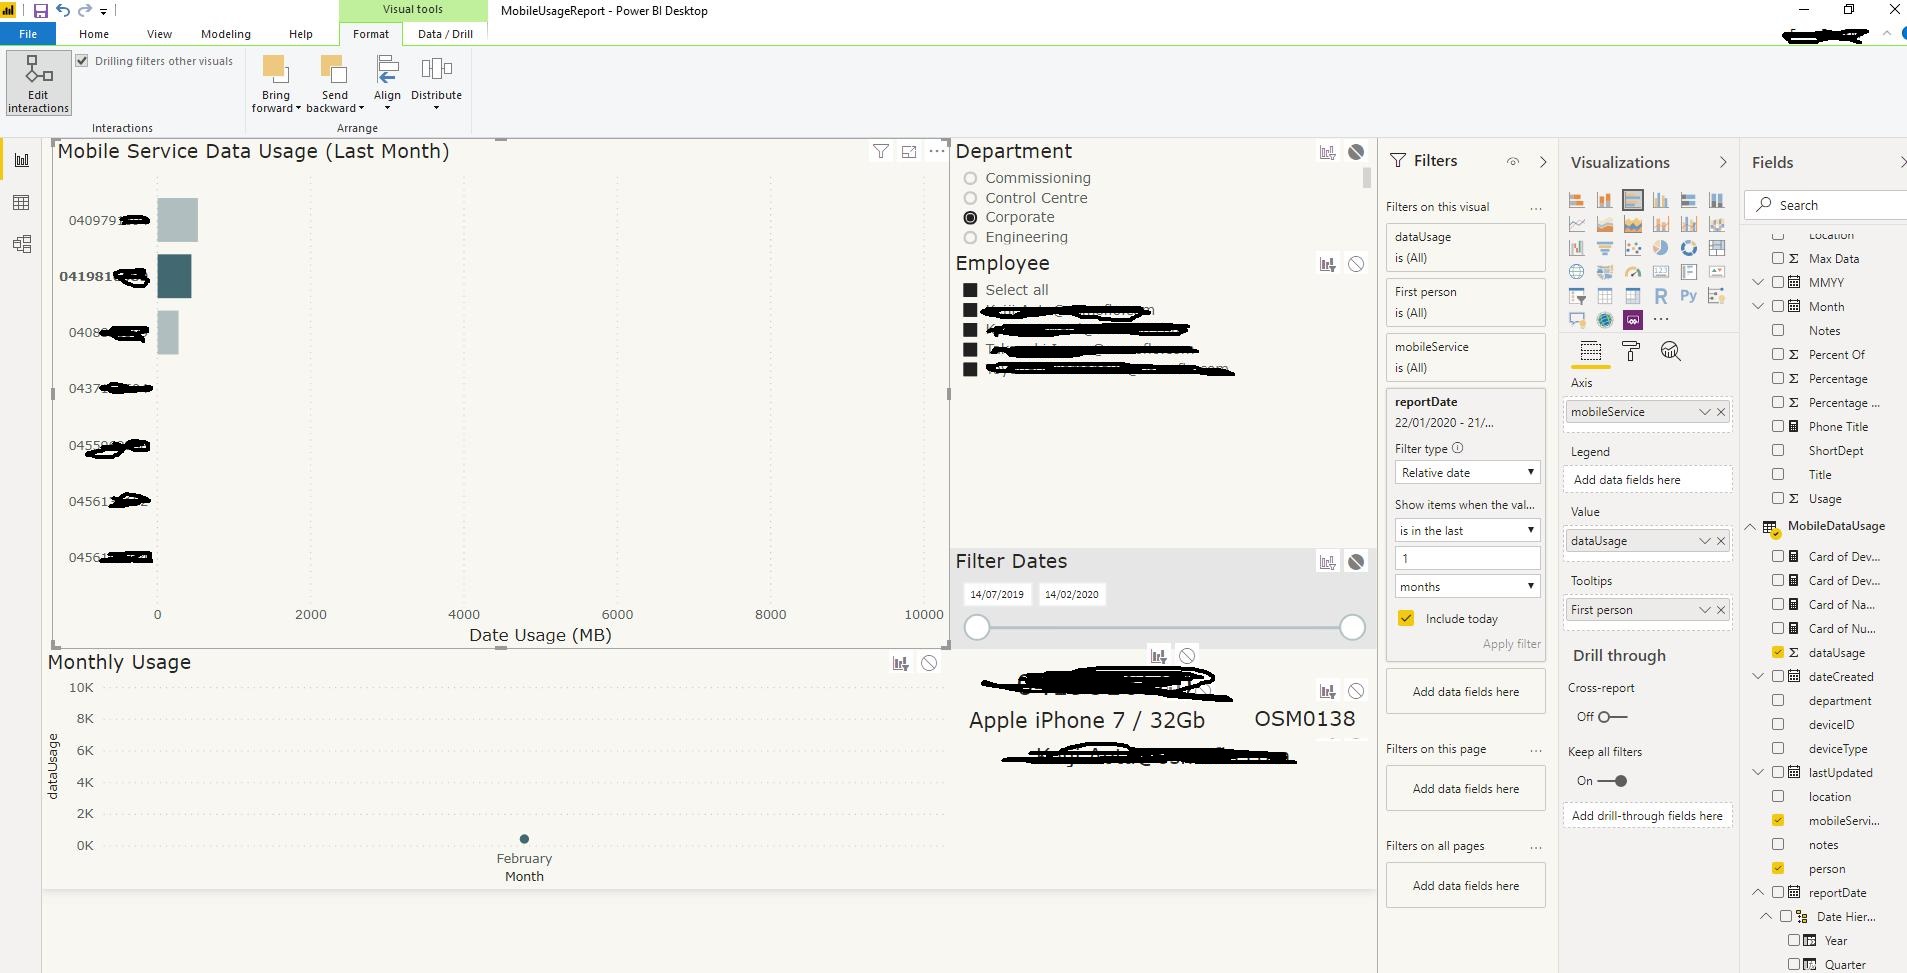This screenshot has width=1907, height=973.
Task: Click the save icon in title bar
Action: [41, 11]
